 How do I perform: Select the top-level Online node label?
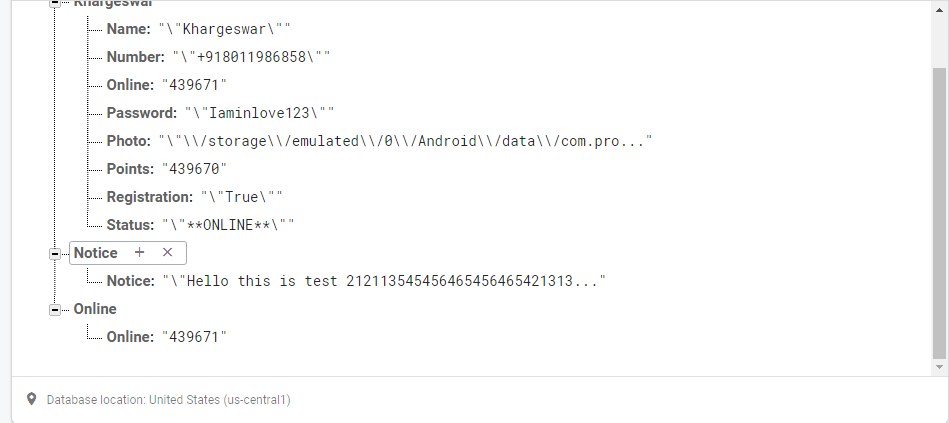coord(95,309)
